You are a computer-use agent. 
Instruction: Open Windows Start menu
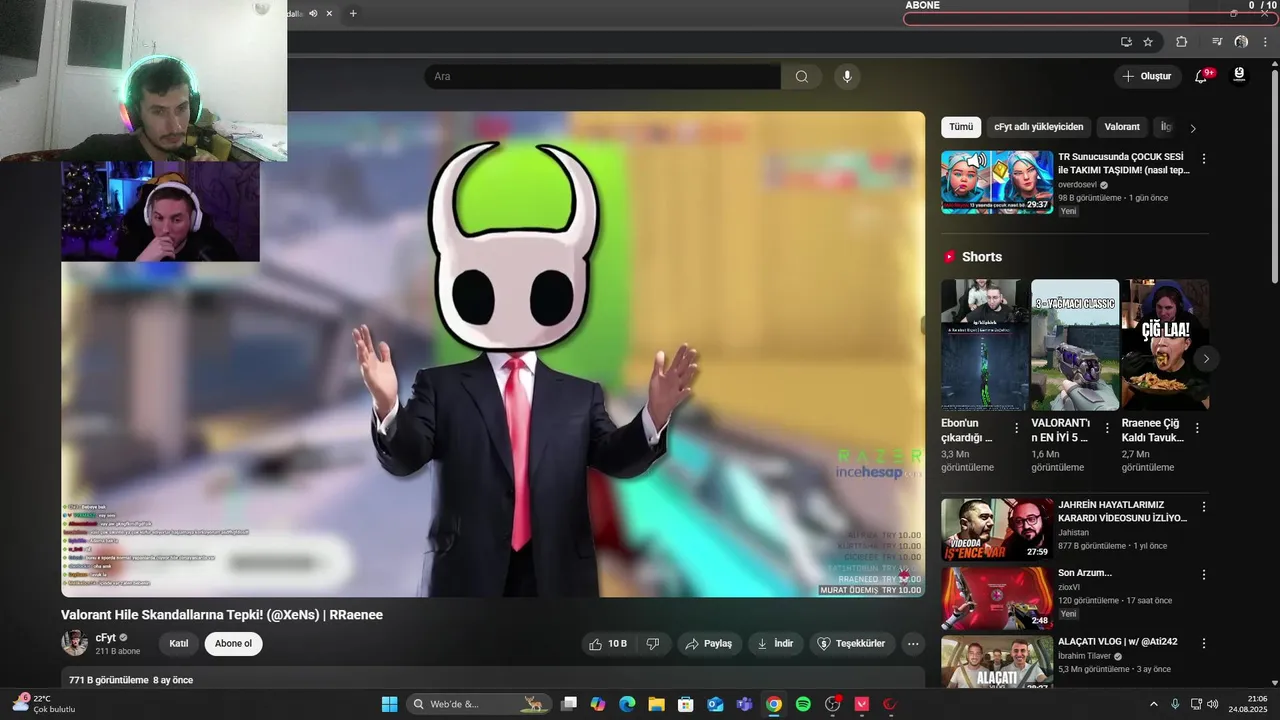[389, 704]
